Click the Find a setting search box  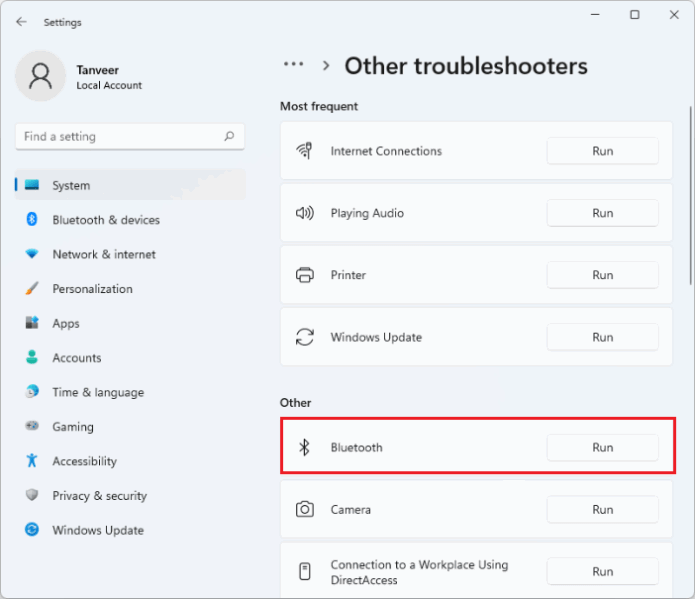[x=130, y=137]
